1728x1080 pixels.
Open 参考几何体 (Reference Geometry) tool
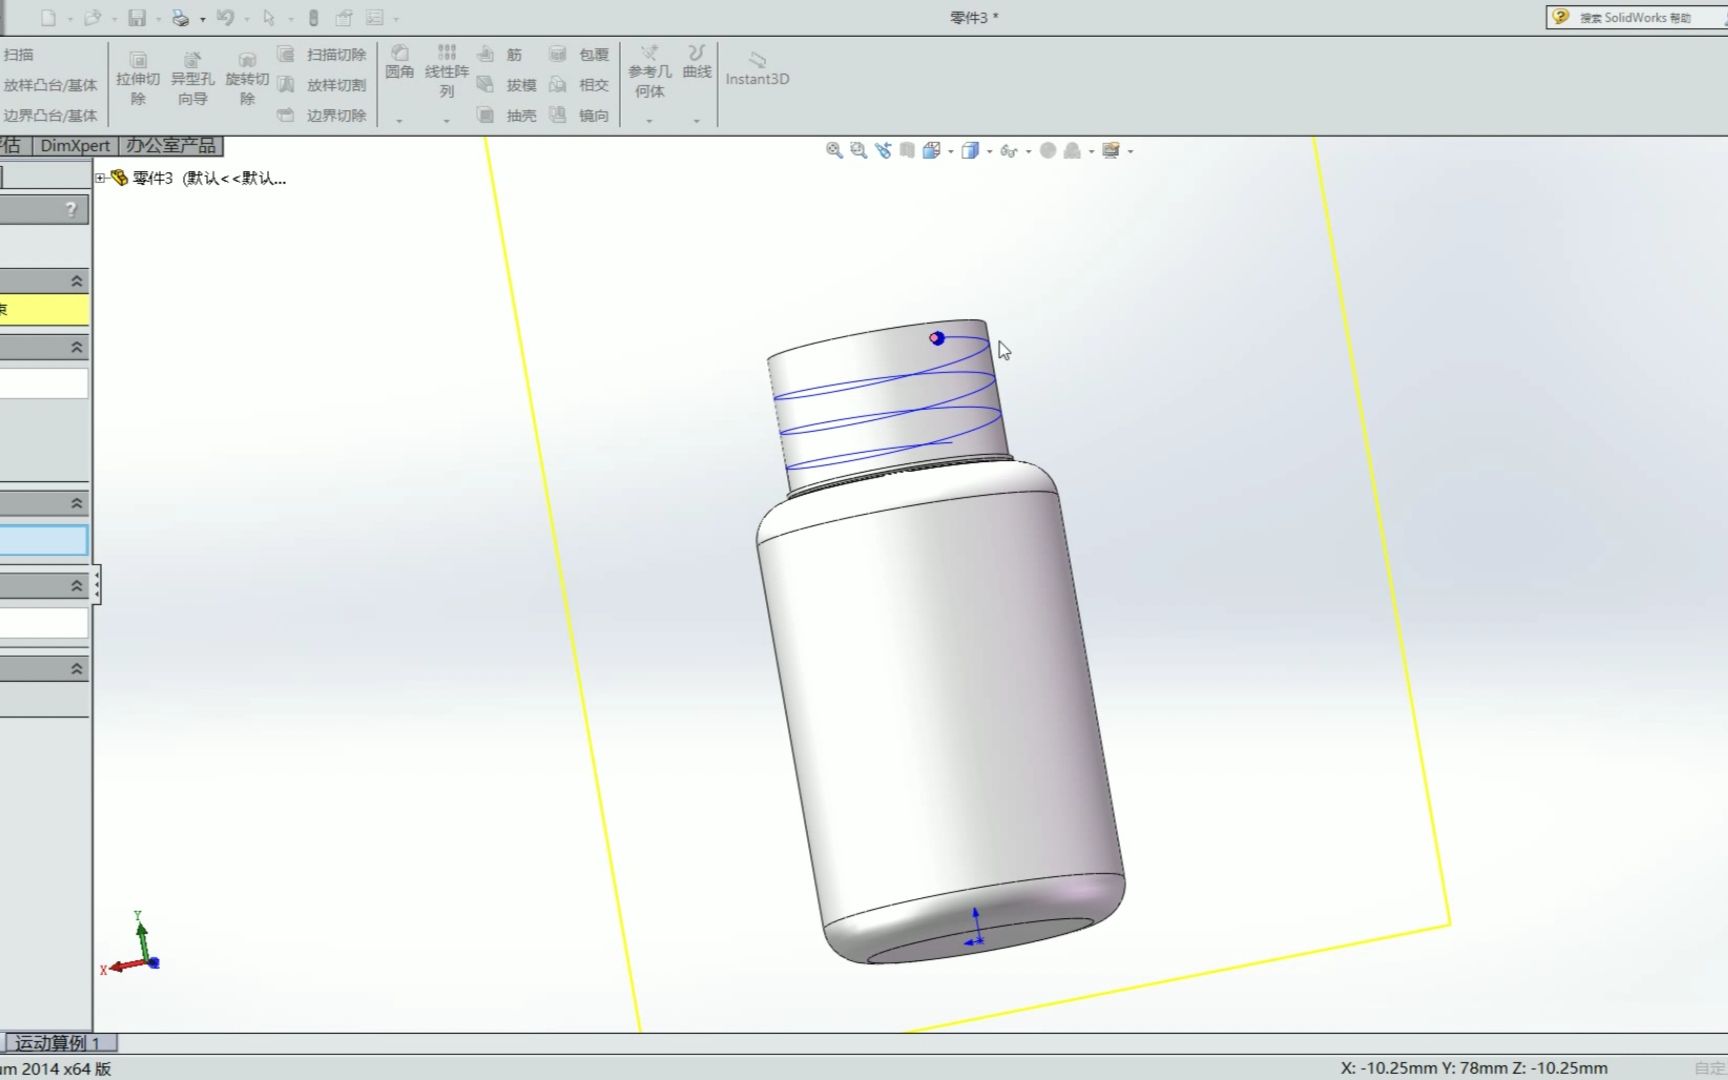point(650,71)
